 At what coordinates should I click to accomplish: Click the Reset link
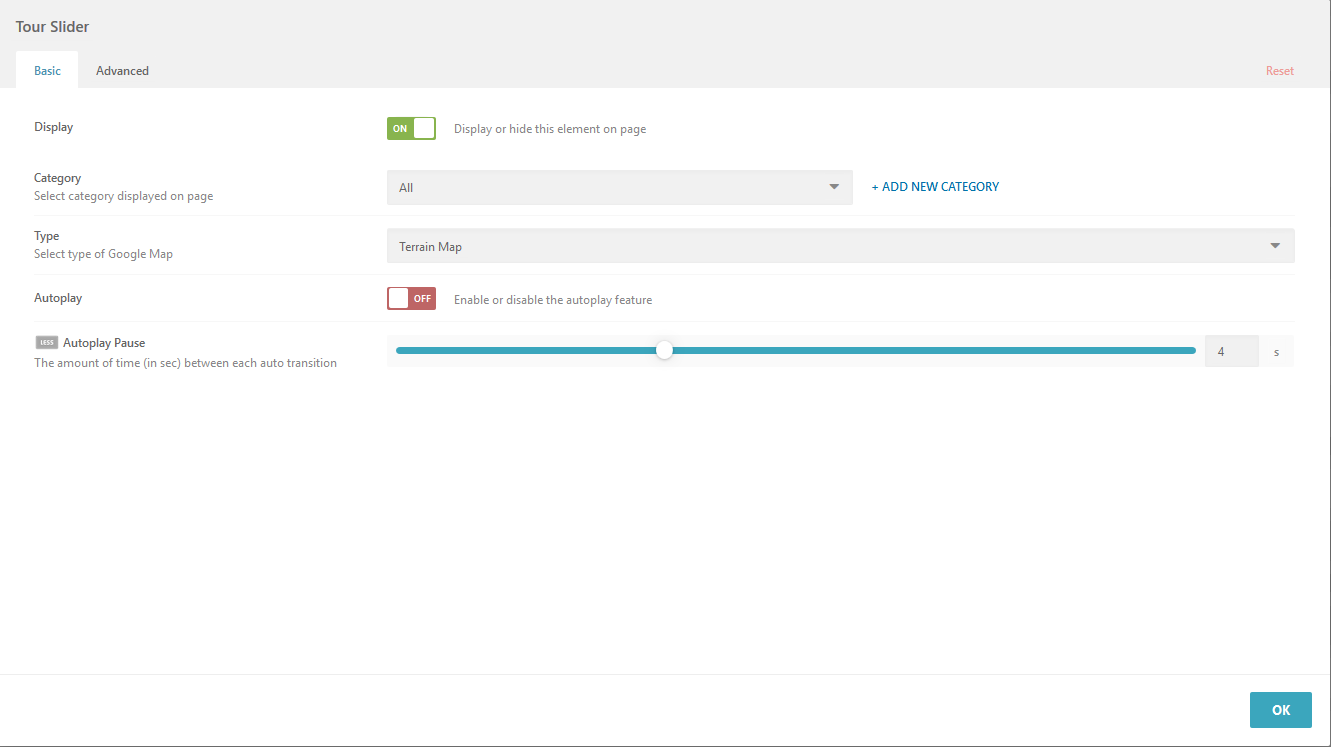(x=1279, y=71)
